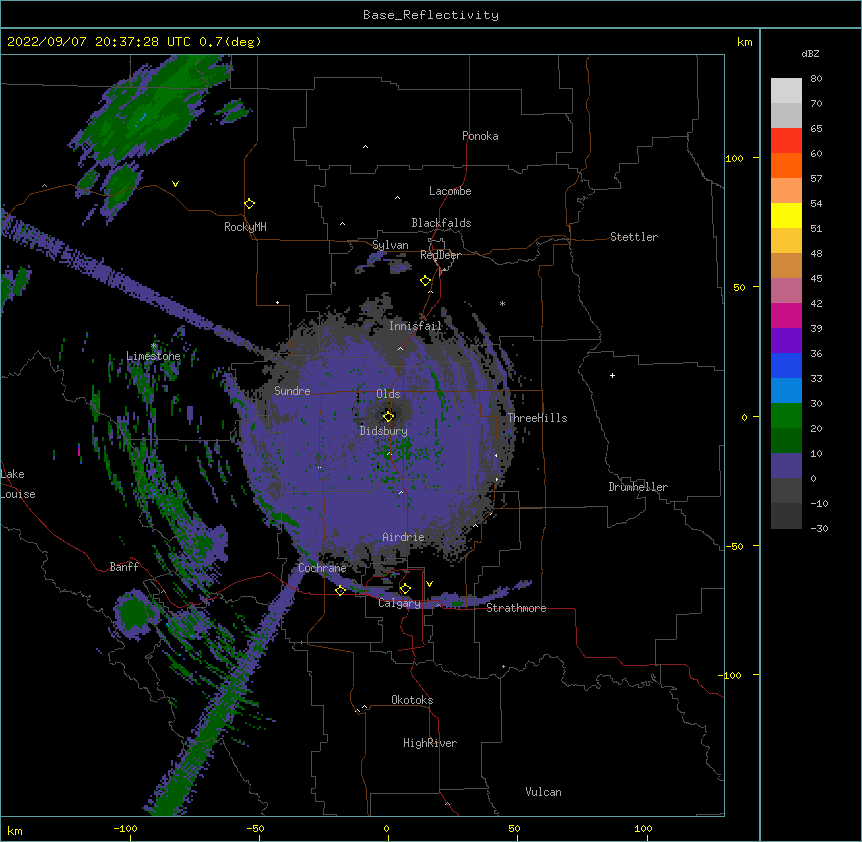The width and height of the screenshot is (862, 842).
Task: Click the -30 value in the dBZ legend
Action: coord(819,528)
